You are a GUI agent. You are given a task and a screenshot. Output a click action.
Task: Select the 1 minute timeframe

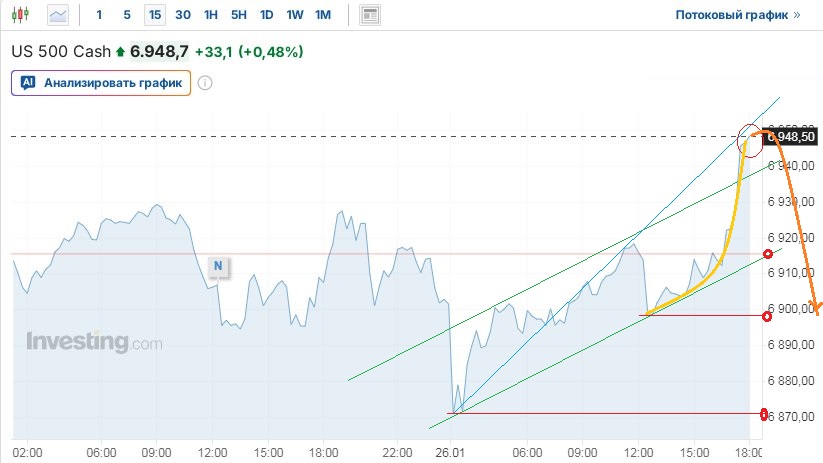coord(98,15)
